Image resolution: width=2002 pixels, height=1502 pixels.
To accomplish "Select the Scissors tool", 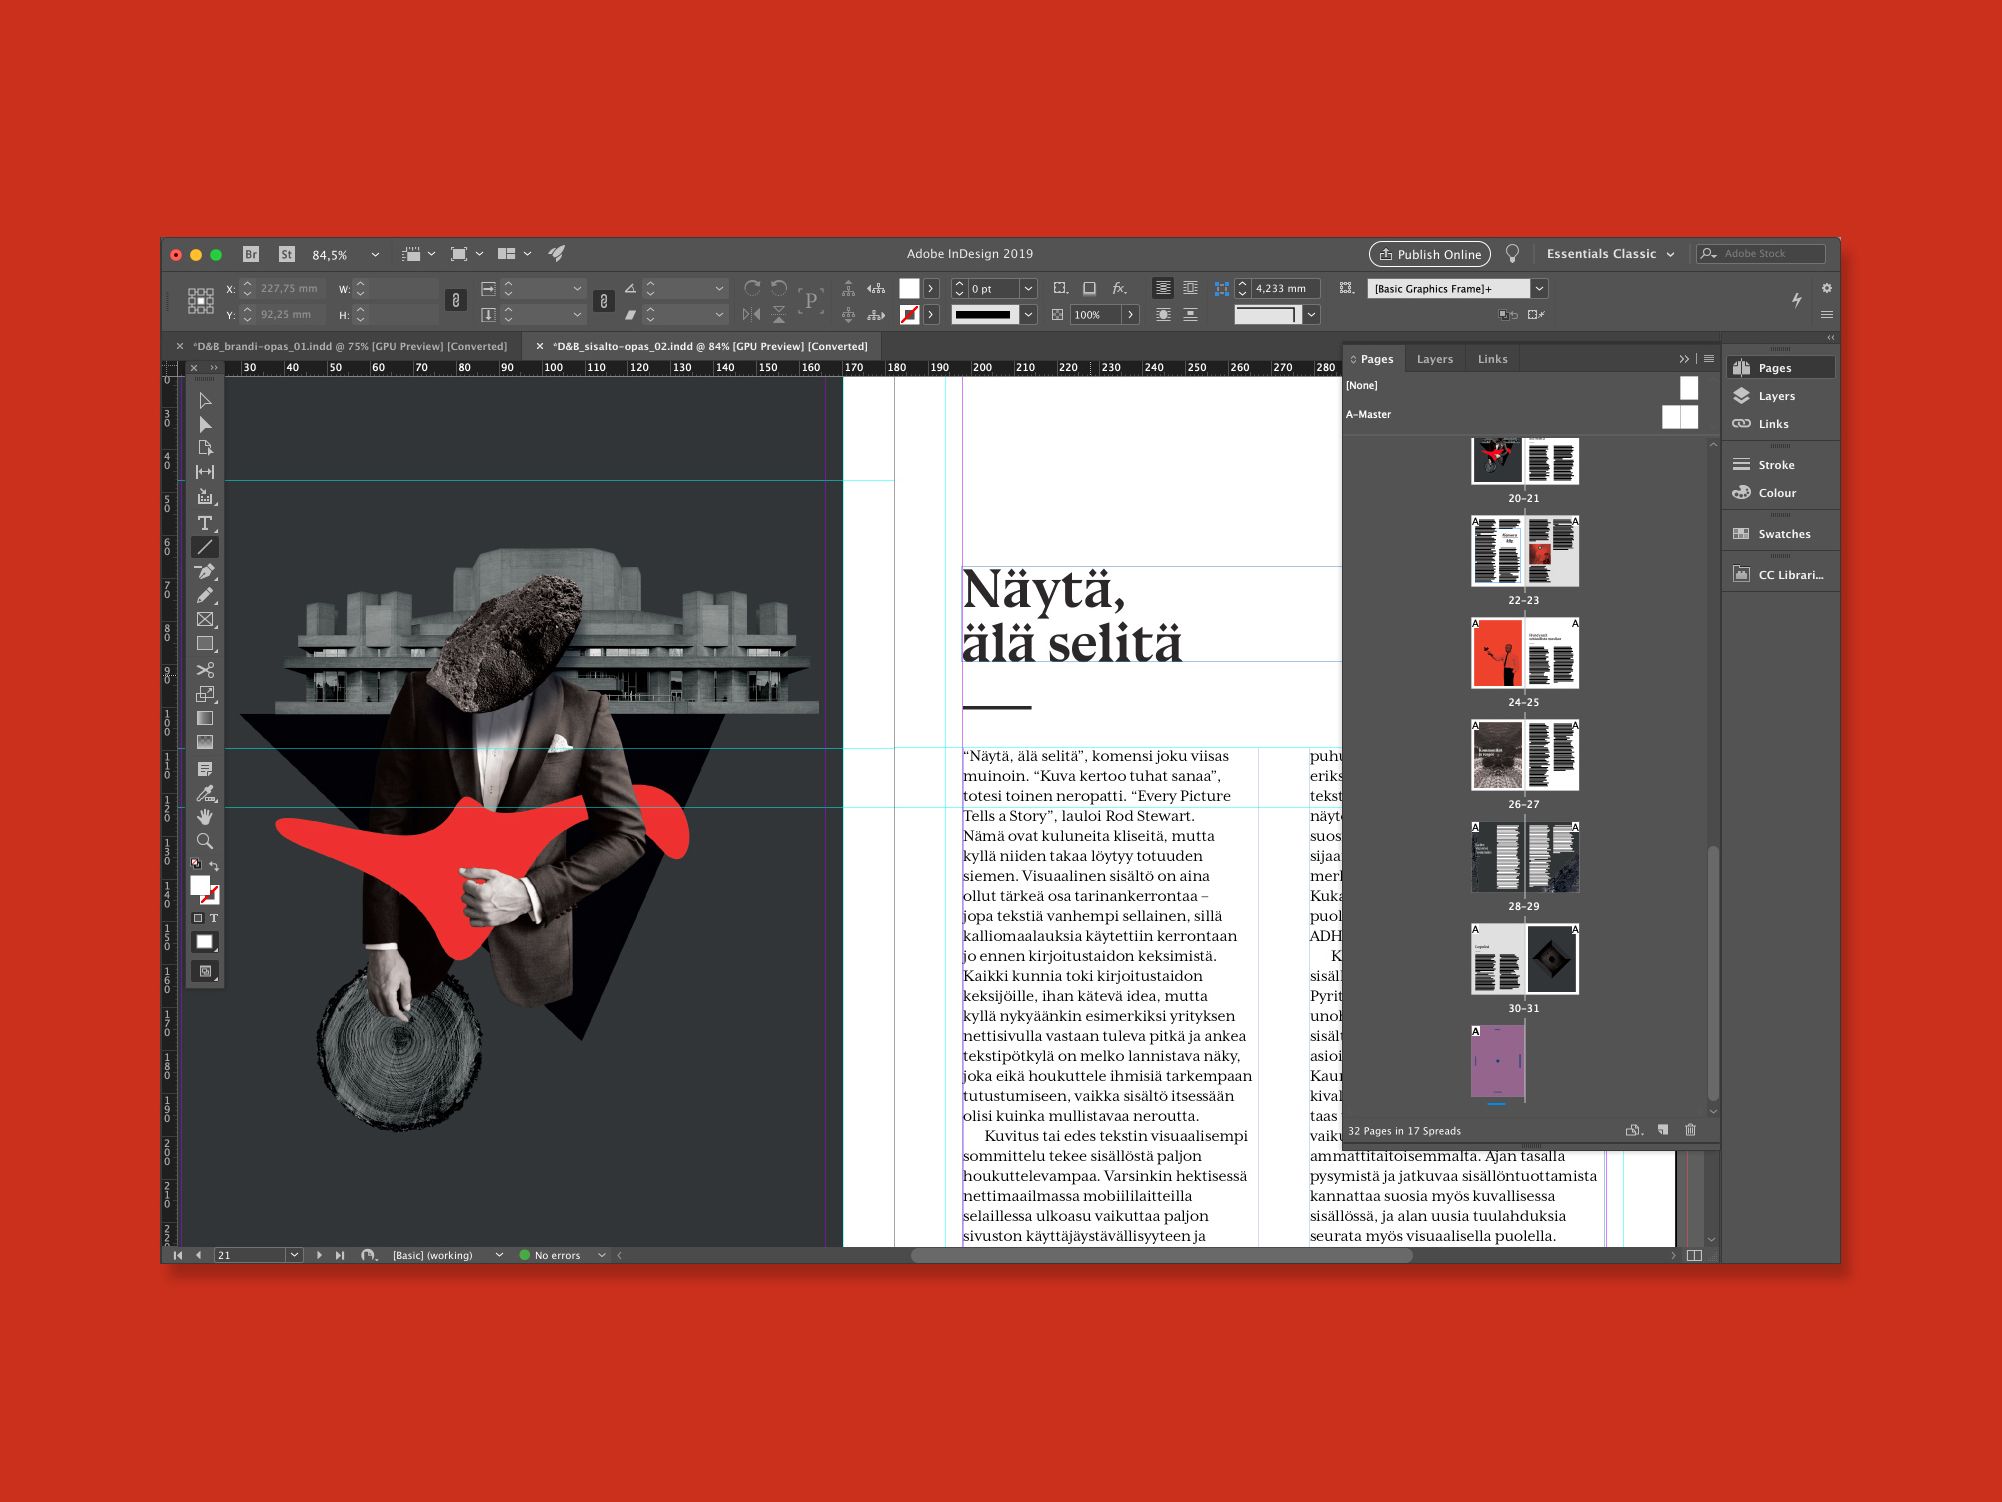I will pyautogui.click(x=205, y=670).
